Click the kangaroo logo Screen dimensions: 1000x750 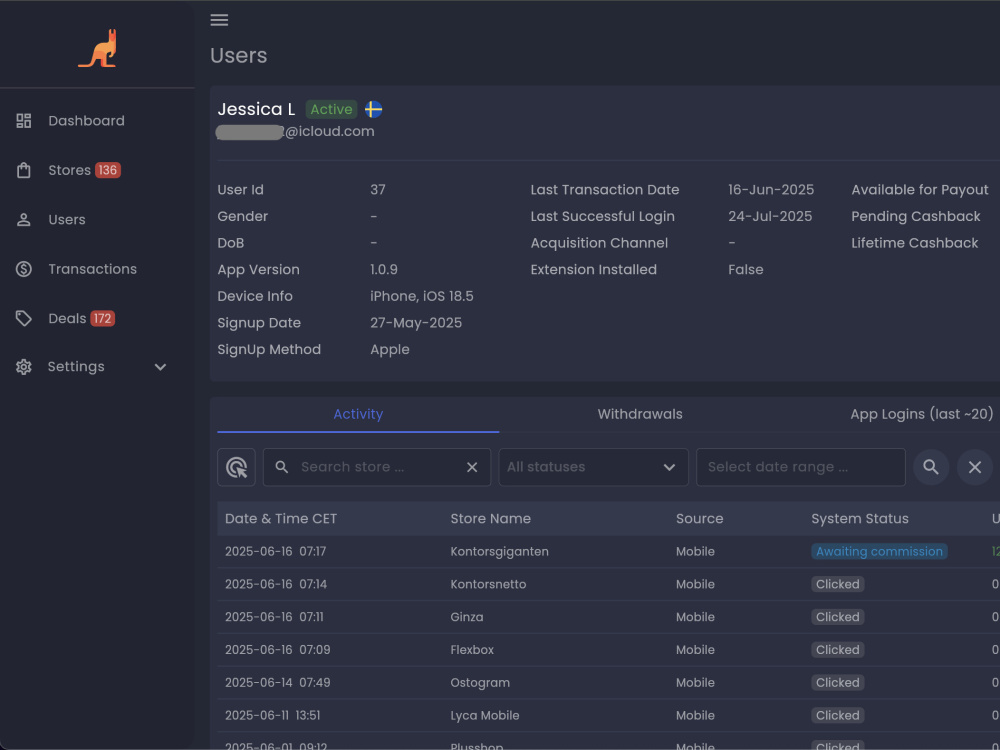[x=98, y=48]
